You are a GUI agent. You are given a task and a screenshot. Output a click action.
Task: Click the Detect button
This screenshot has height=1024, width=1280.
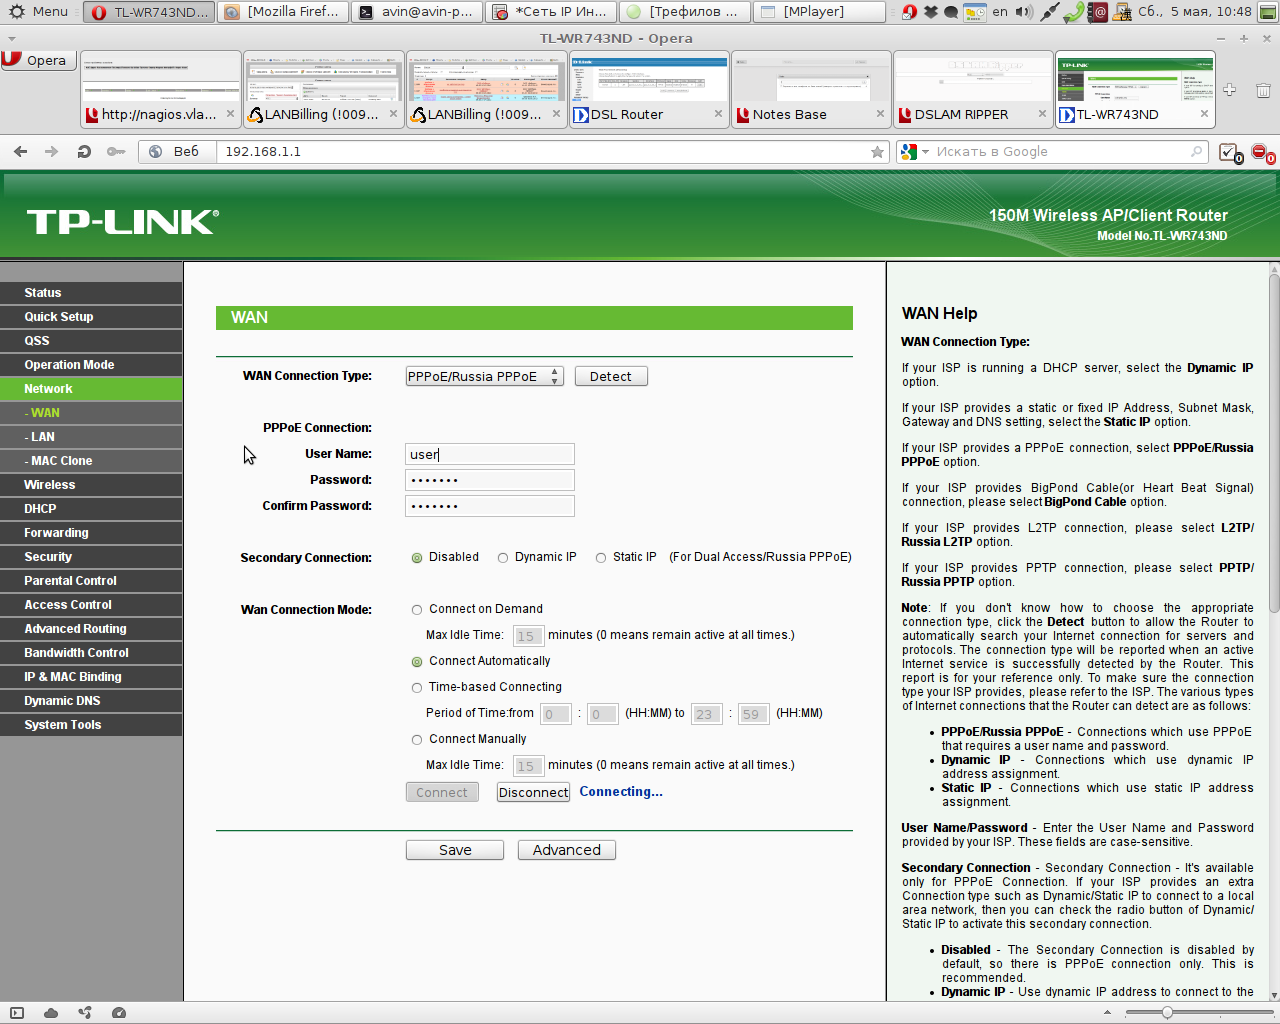tap(611, 376)
